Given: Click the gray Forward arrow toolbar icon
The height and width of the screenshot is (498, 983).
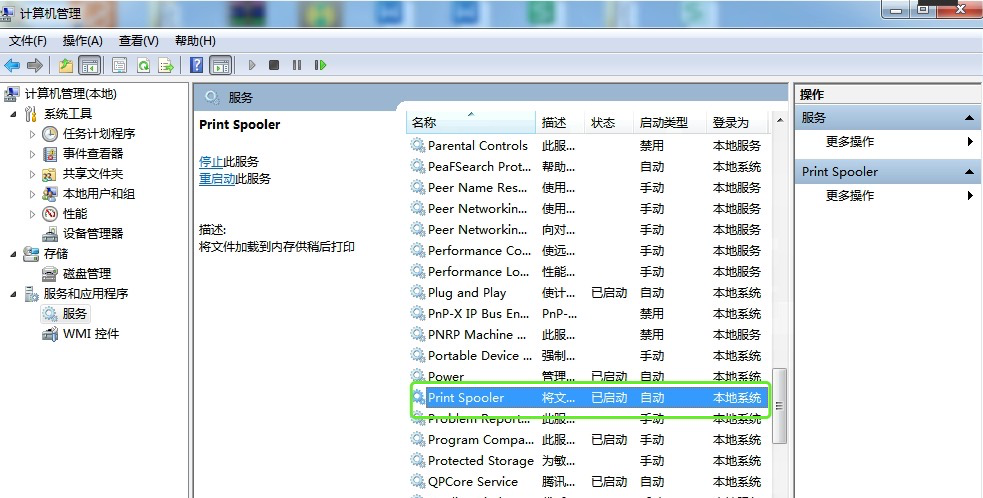Looking at the screenshot, I should coord(34,65).
